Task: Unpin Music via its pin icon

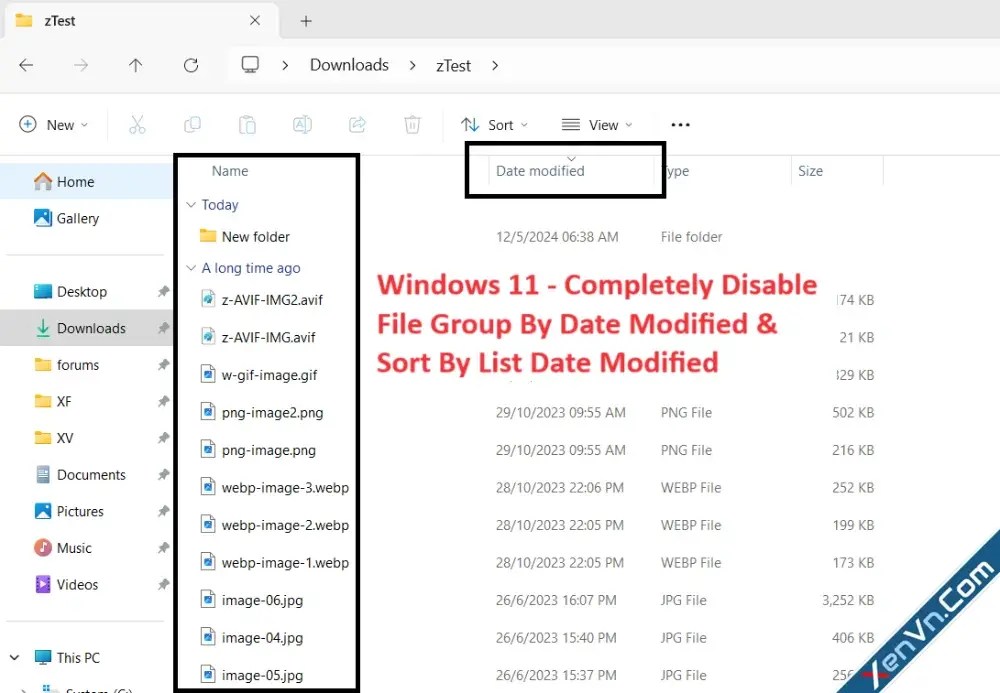Action: point(164,548)
